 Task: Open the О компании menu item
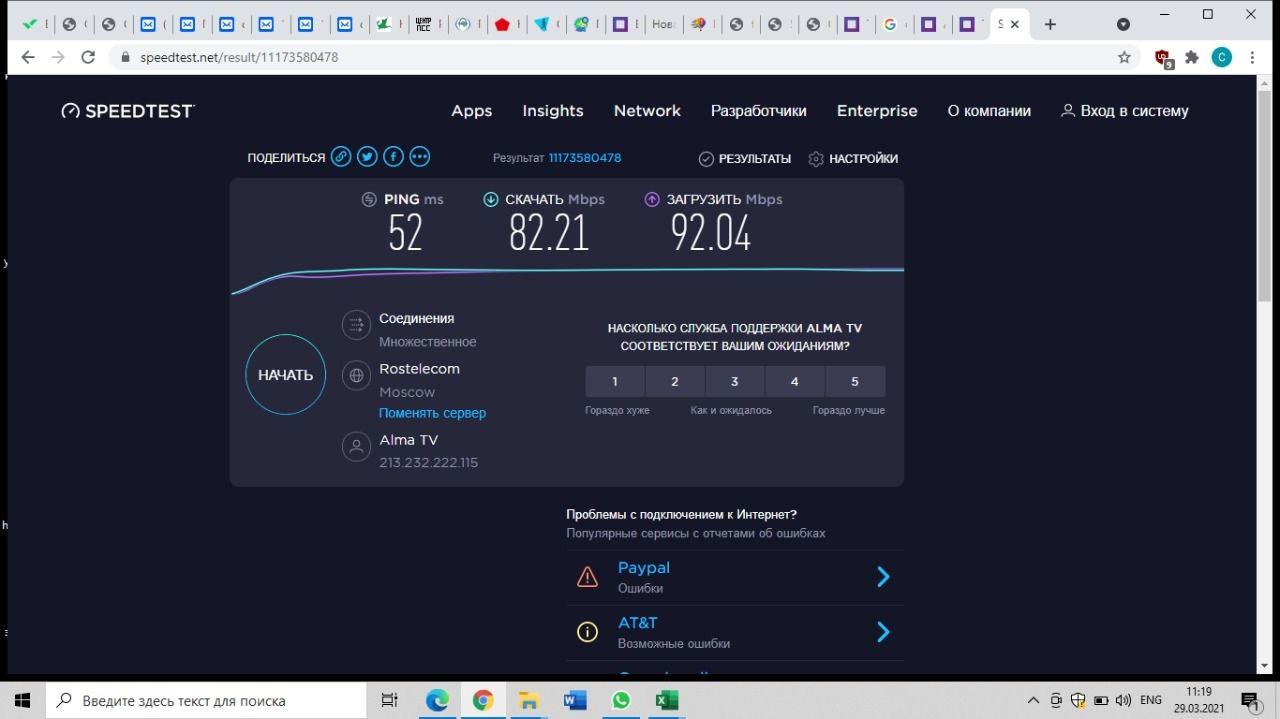click(989, 111)
